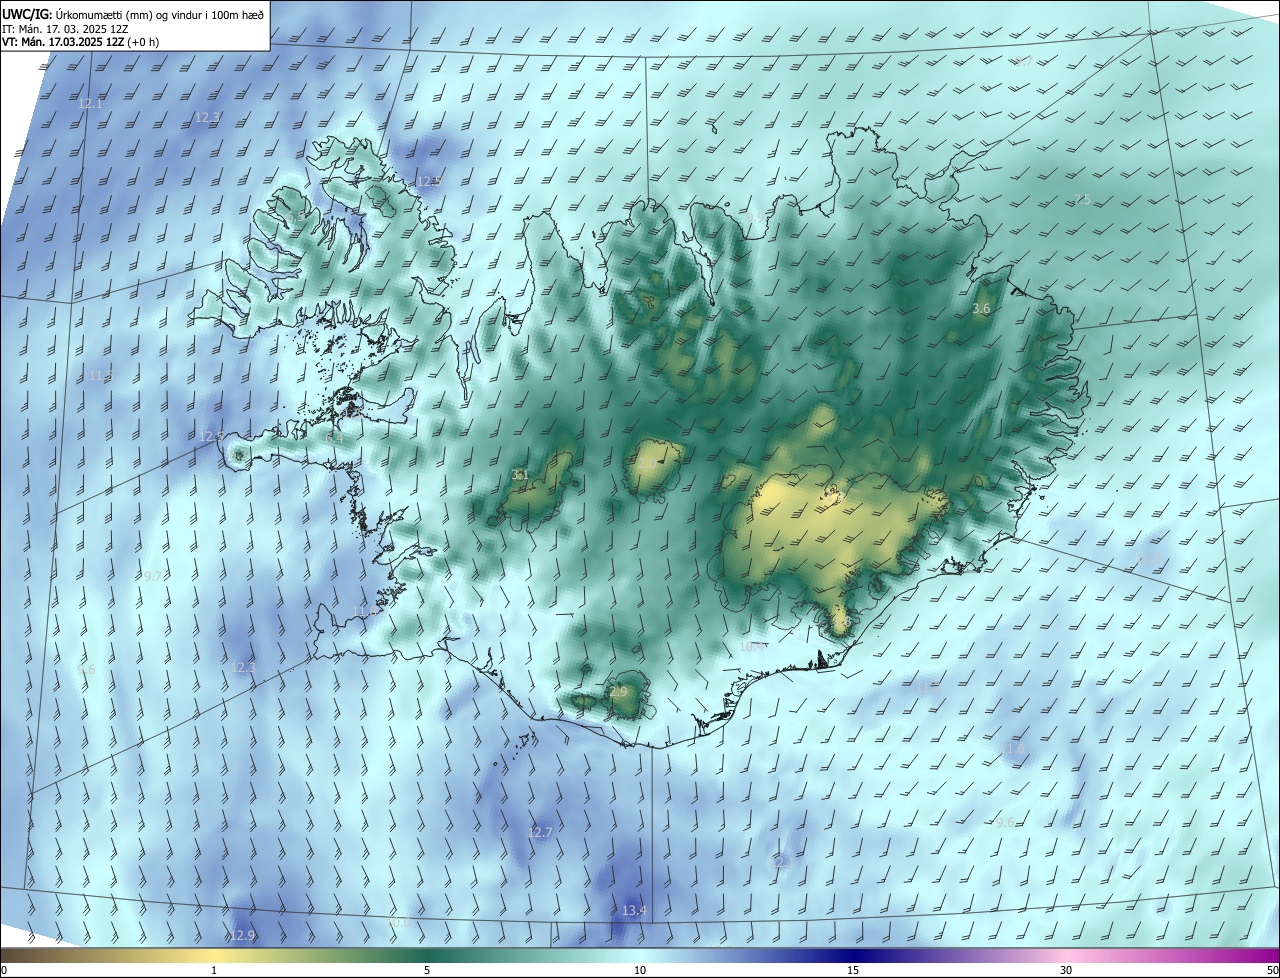Image resolution: width=1280 pixels, height=978 pixels.
Task: Click the 'VT: Mán. 17.03.2025 12Z (+0 h)' line
Action: click(80, 42)
